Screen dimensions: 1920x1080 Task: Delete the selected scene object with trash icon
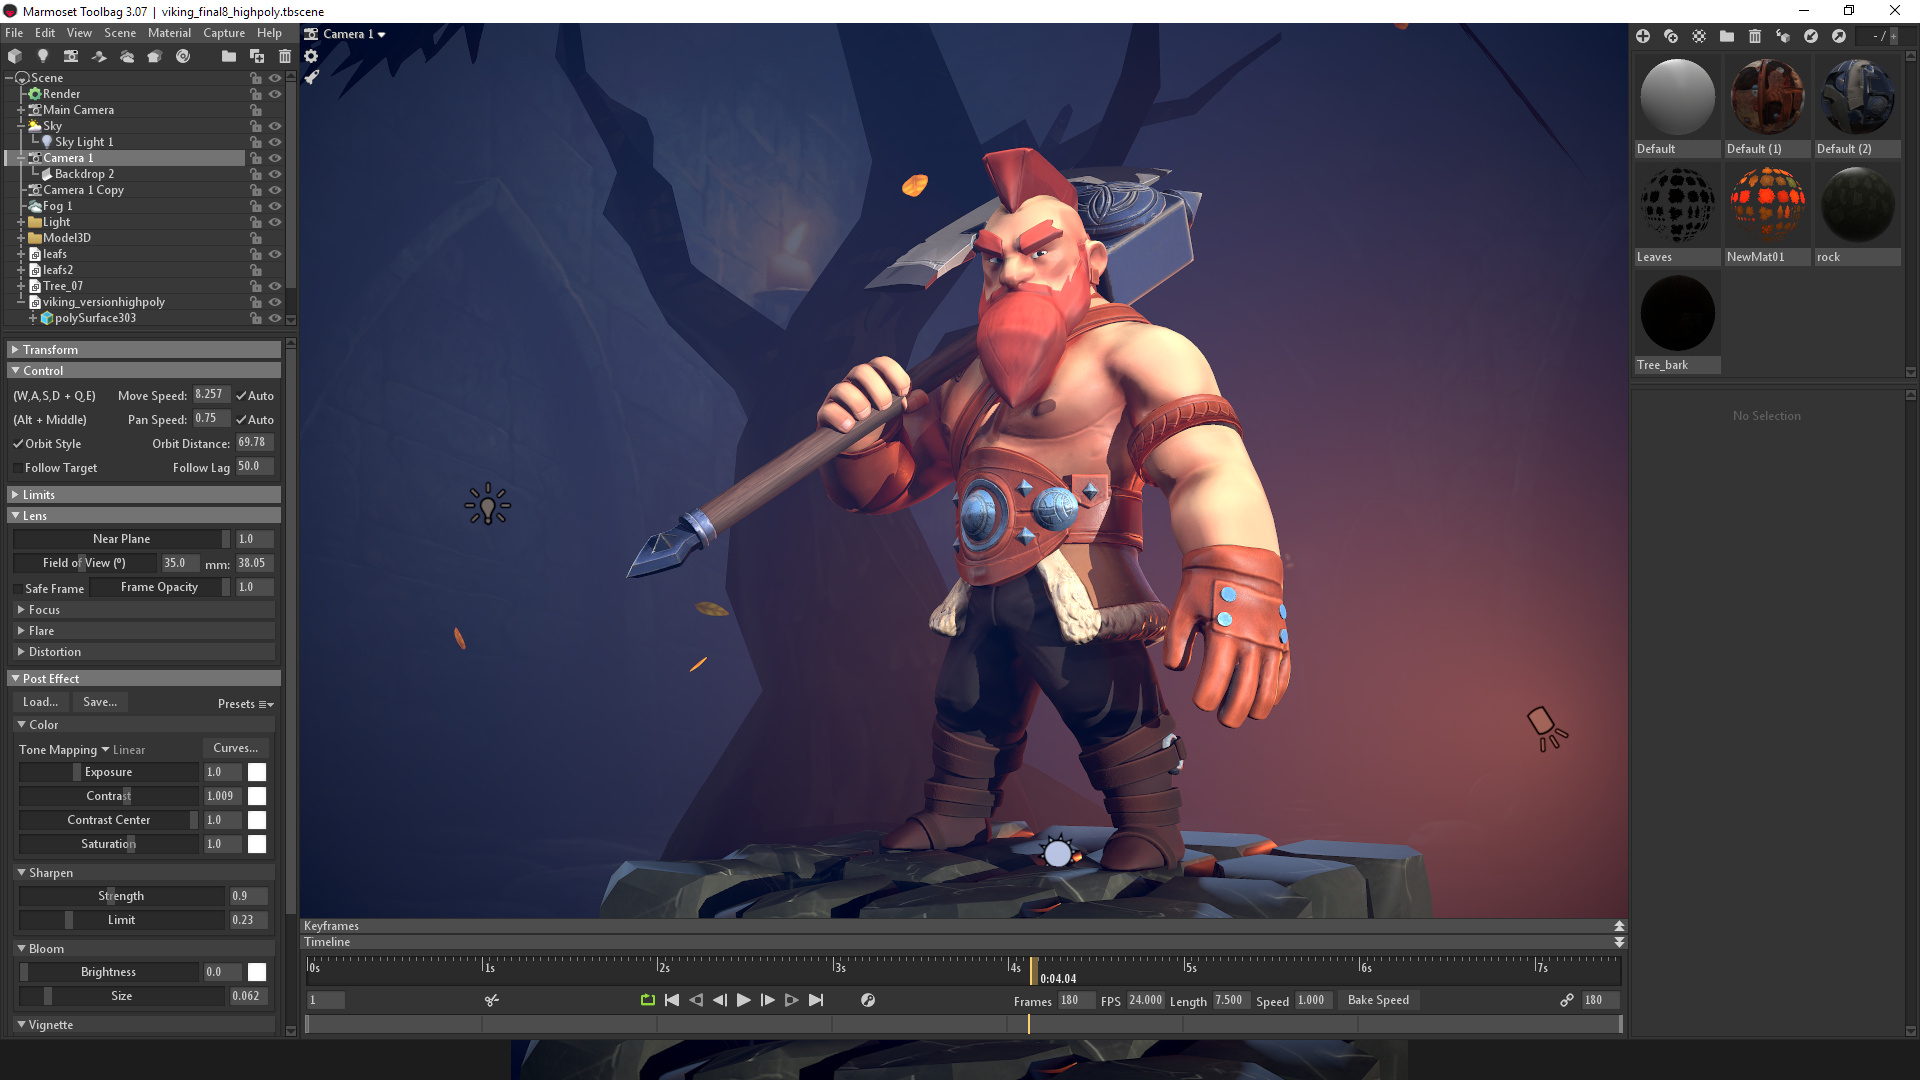pyautogui.click(x=285, y=56)
